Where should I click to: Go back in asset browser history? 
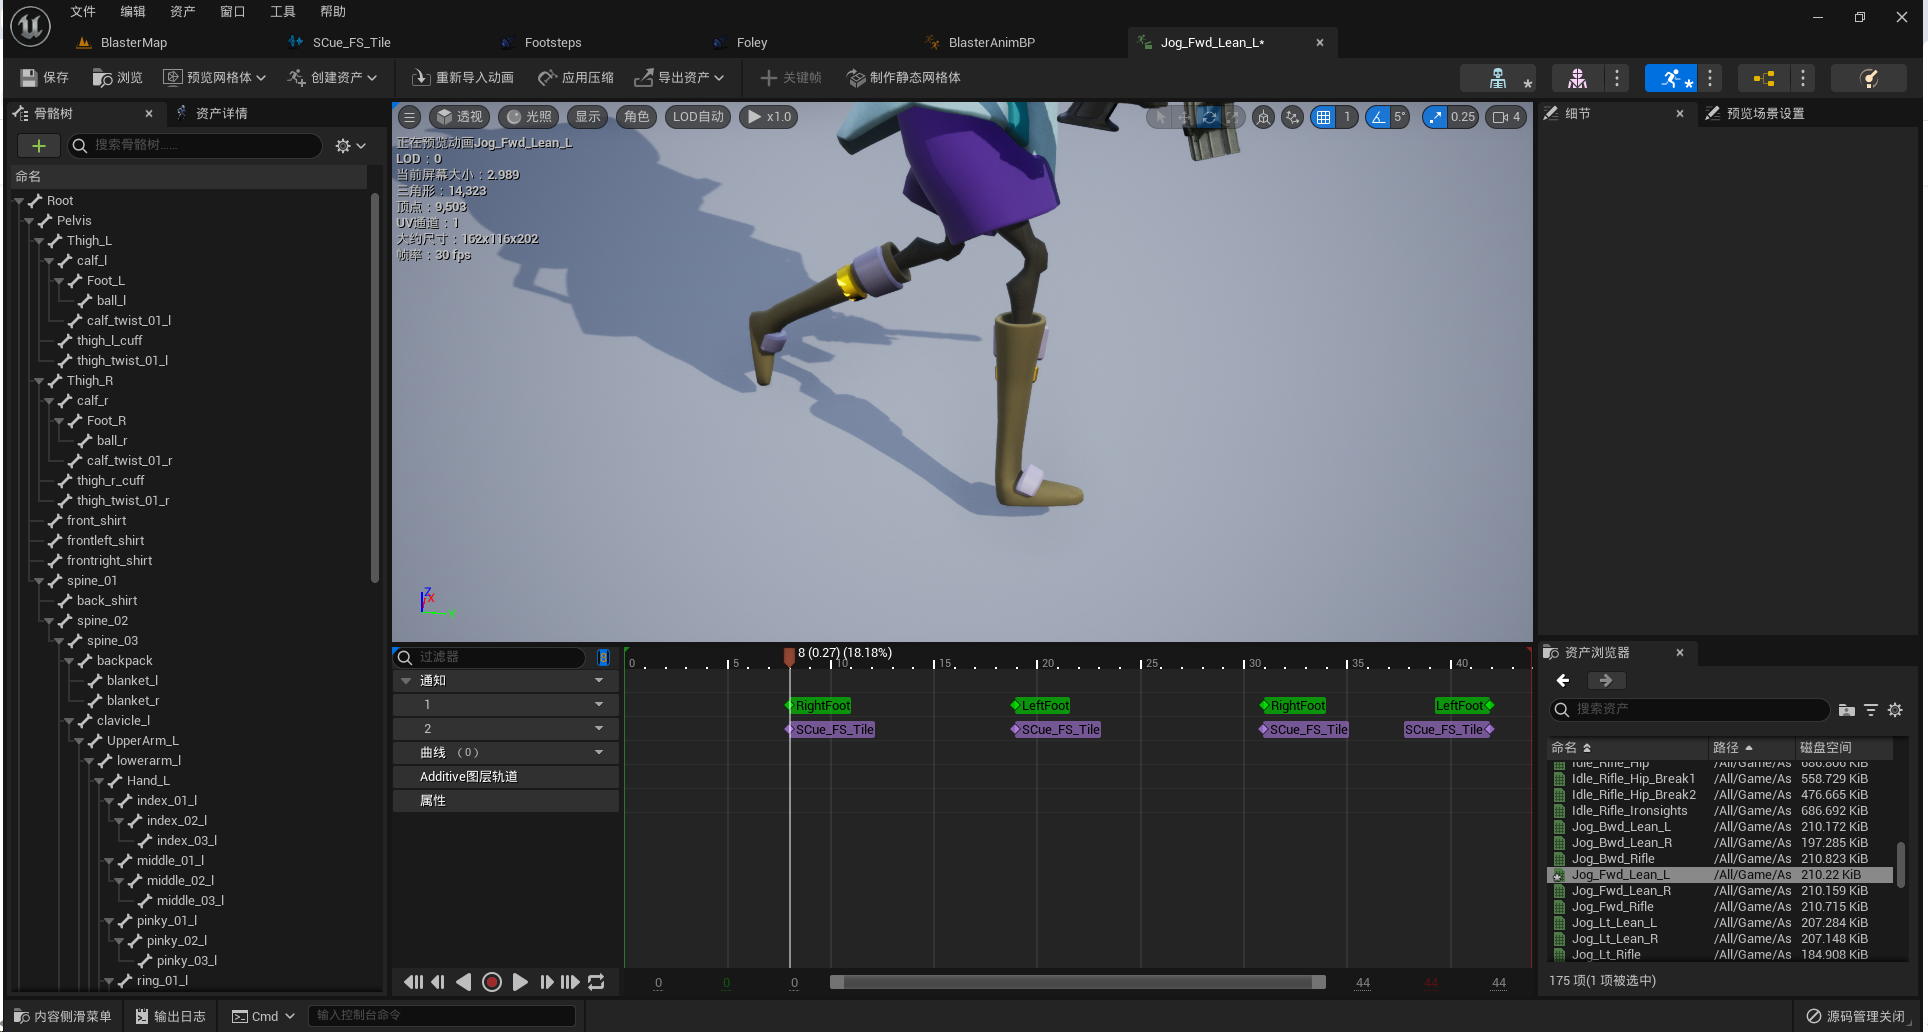point(1563,680)
